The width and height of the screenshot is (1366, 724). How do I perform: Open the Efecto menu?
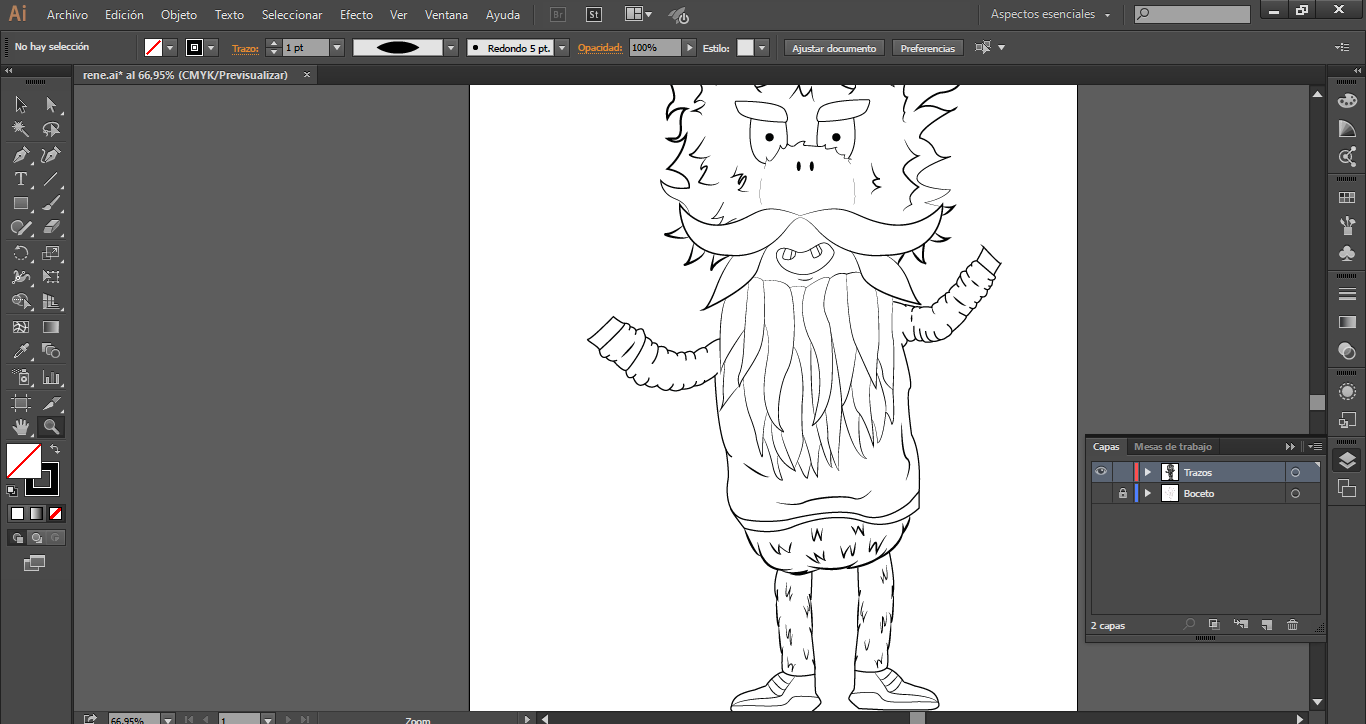point(356,15)
